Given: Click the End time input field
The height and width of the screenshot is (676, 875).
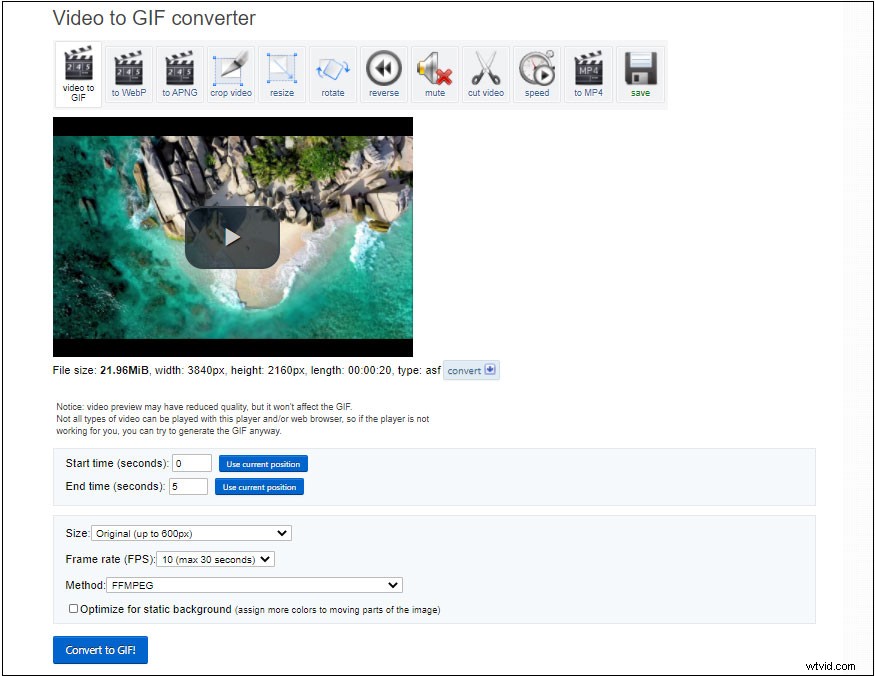Looking at the screenshot, I should [x=188, y=486].
